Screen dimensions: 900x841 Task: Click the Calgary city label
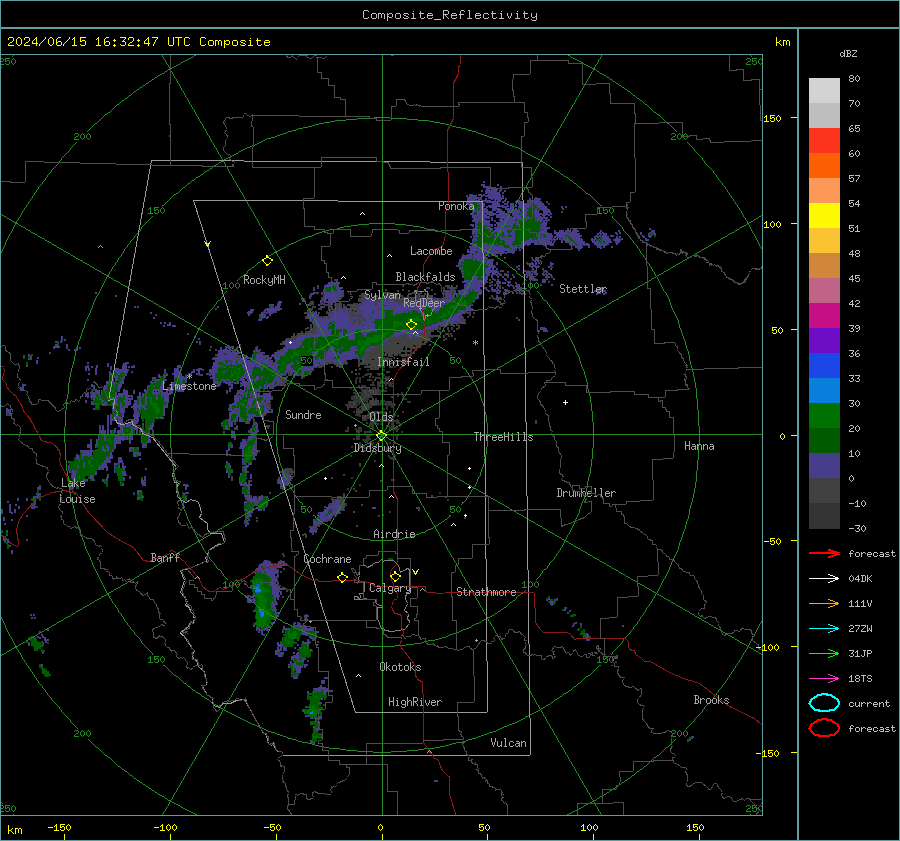(x=390, y=588)
